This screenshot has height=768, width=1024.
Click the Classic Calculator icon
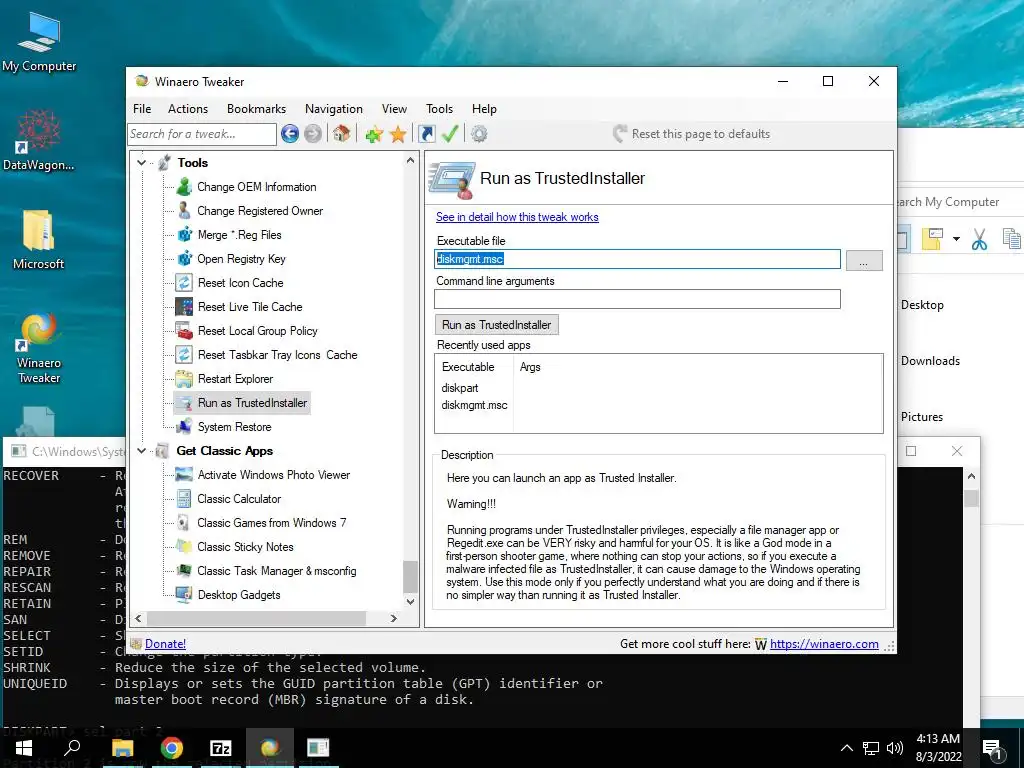(184, 499)
